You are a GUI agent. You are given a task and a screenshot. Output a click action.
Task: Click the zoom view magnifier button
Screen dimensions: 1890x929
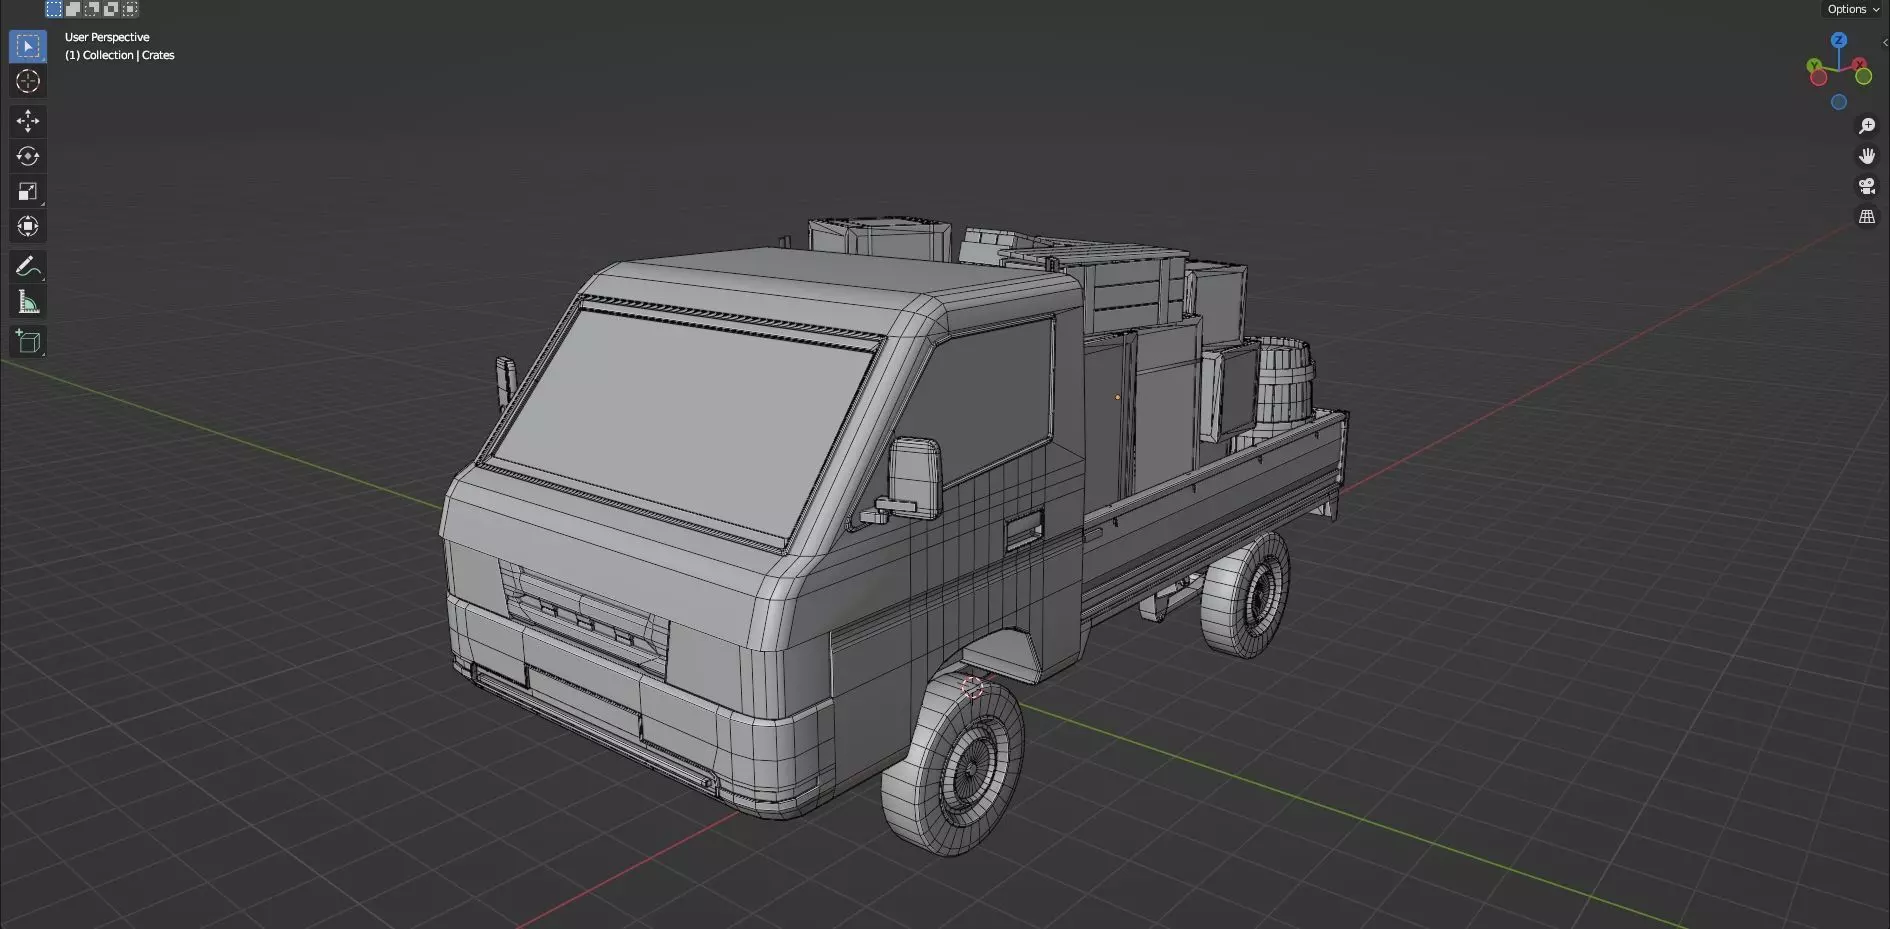1866,126
